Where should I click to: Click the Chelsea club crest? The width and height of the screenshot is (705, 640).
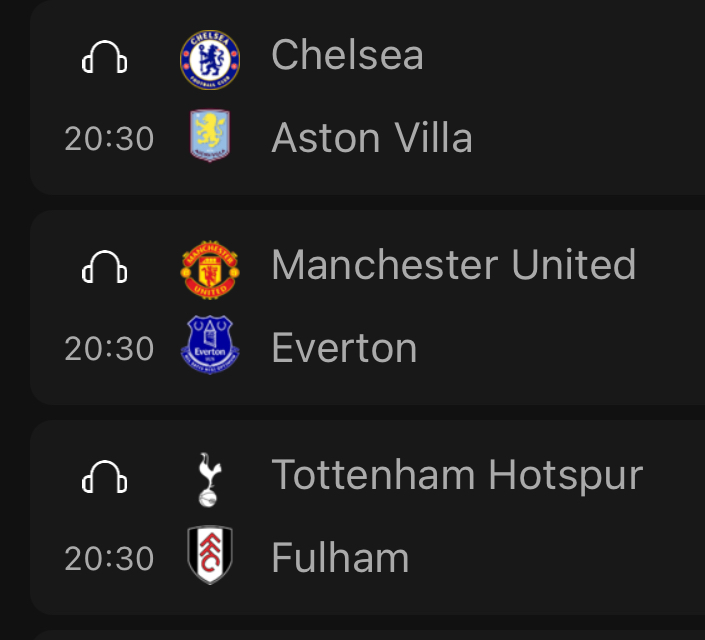click(x=210, y=60)
